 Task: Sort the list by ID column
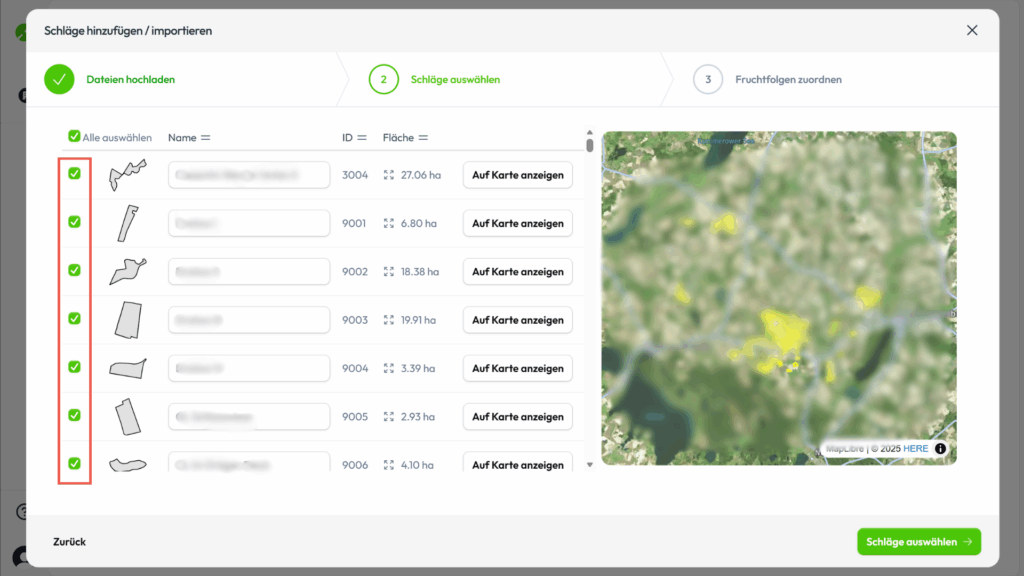tap(361, 138)
